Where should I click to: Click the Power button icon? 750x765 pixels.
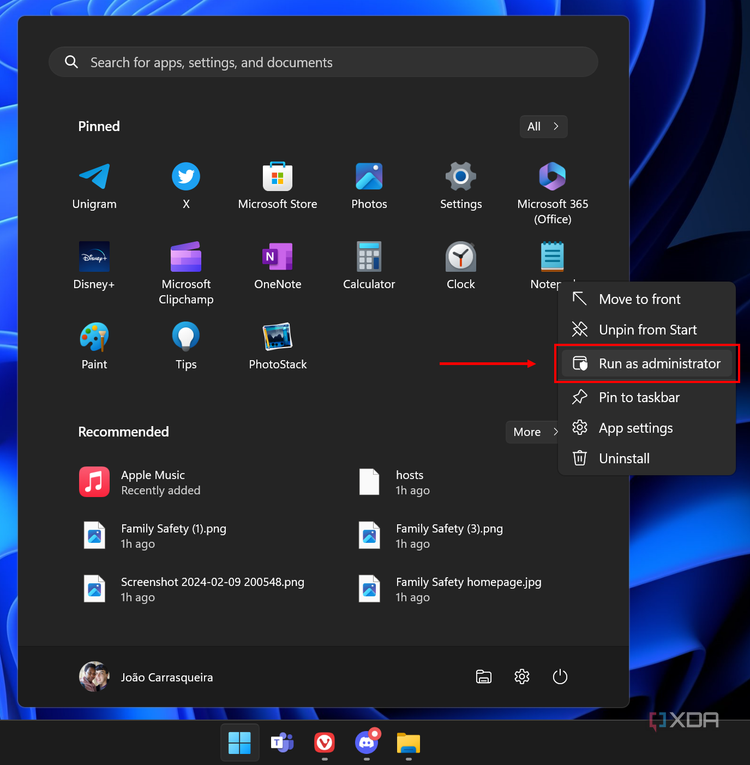(x=560, y=677)
